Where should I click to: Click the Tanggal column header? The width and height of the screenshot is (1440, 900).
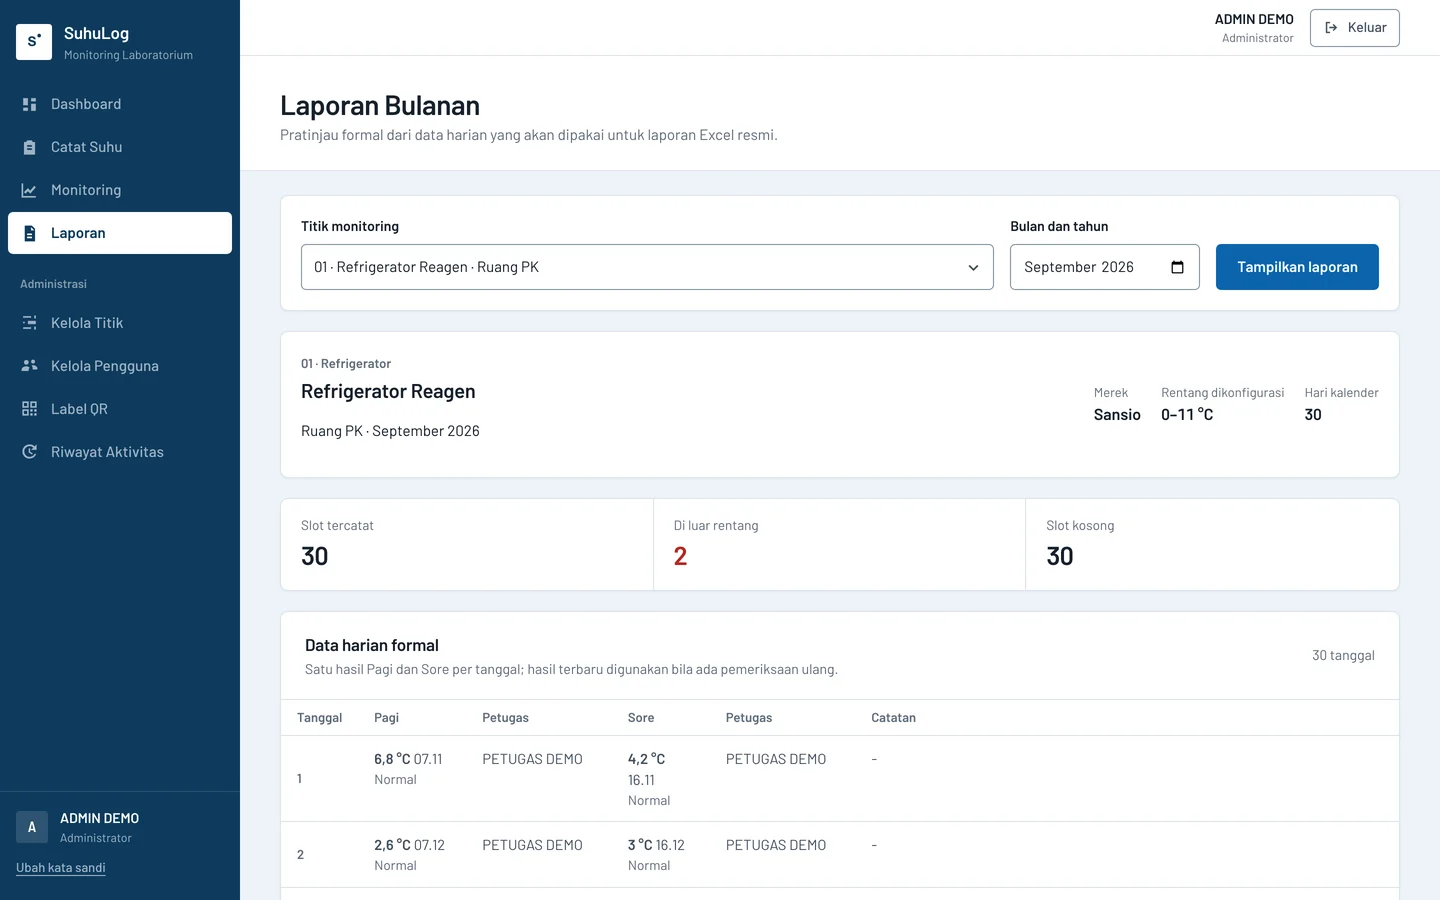click(x=320, y=718)
